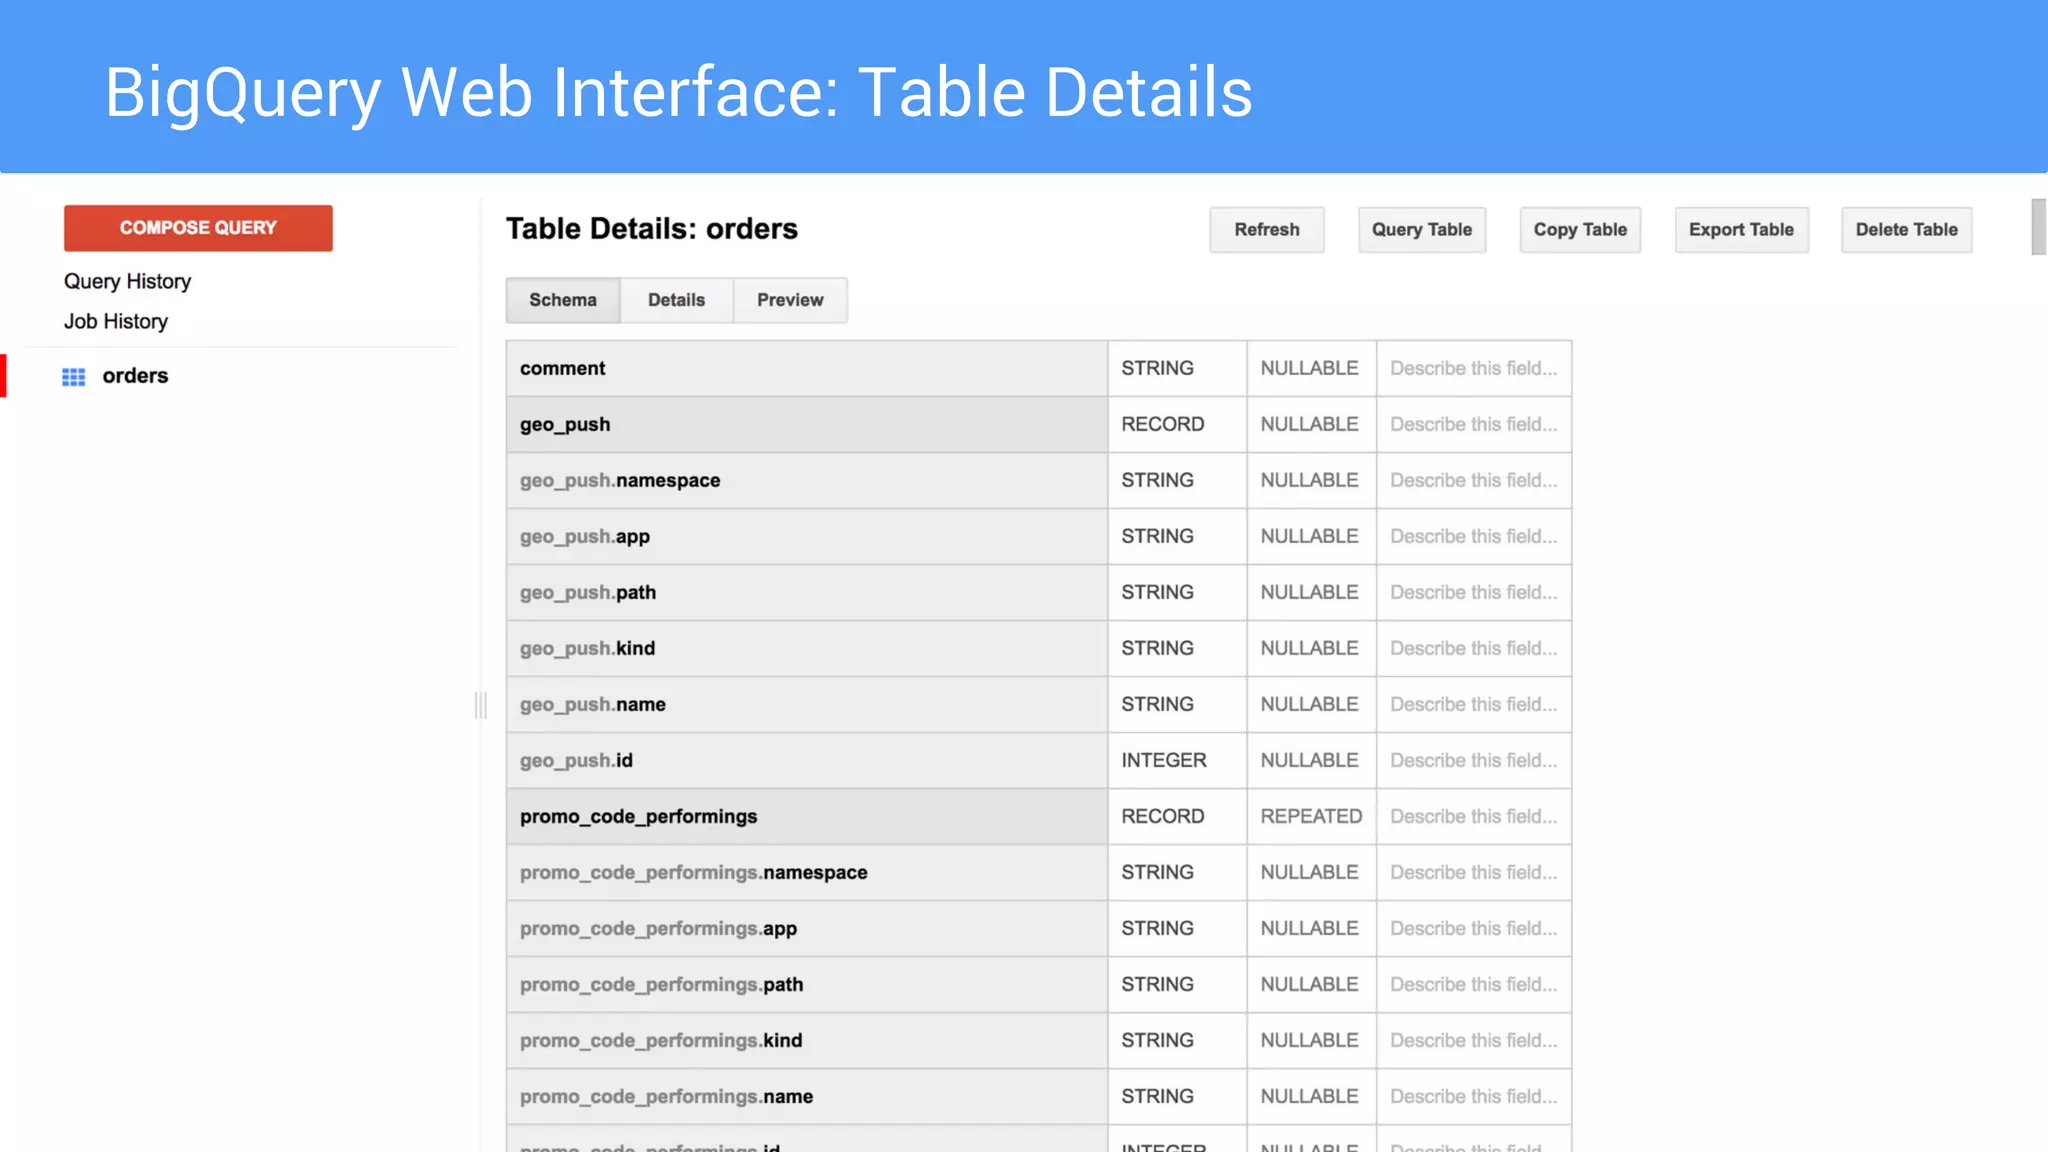Click the COMPOSE QUERY button

coord(198,228)
